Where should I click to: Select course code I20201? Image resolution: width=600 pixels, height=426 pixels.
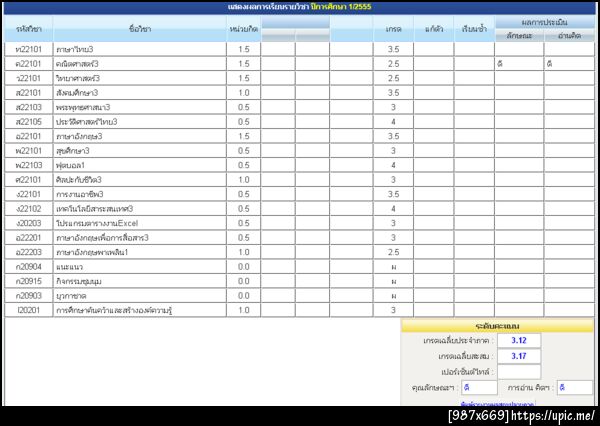(x=29, y=310)
